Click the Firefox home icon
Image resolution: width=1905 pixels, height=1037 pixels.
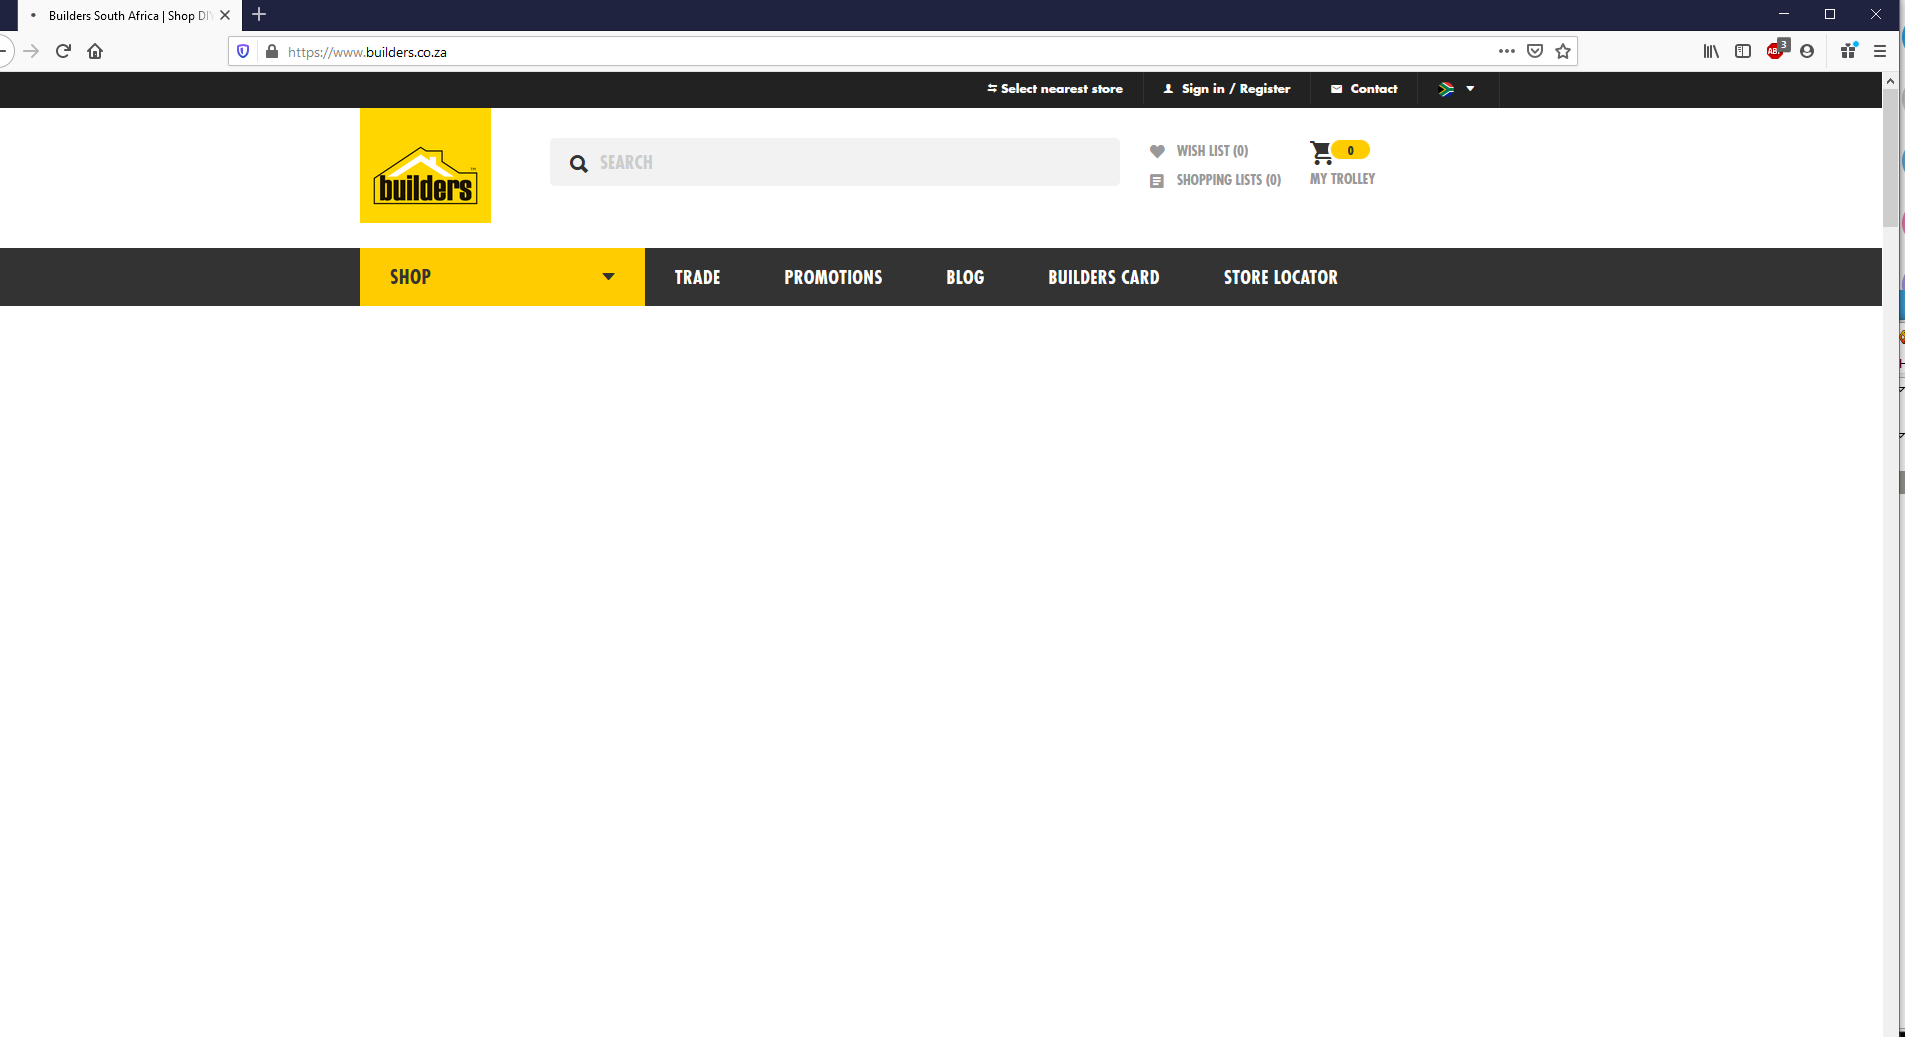tap(95, 51)
